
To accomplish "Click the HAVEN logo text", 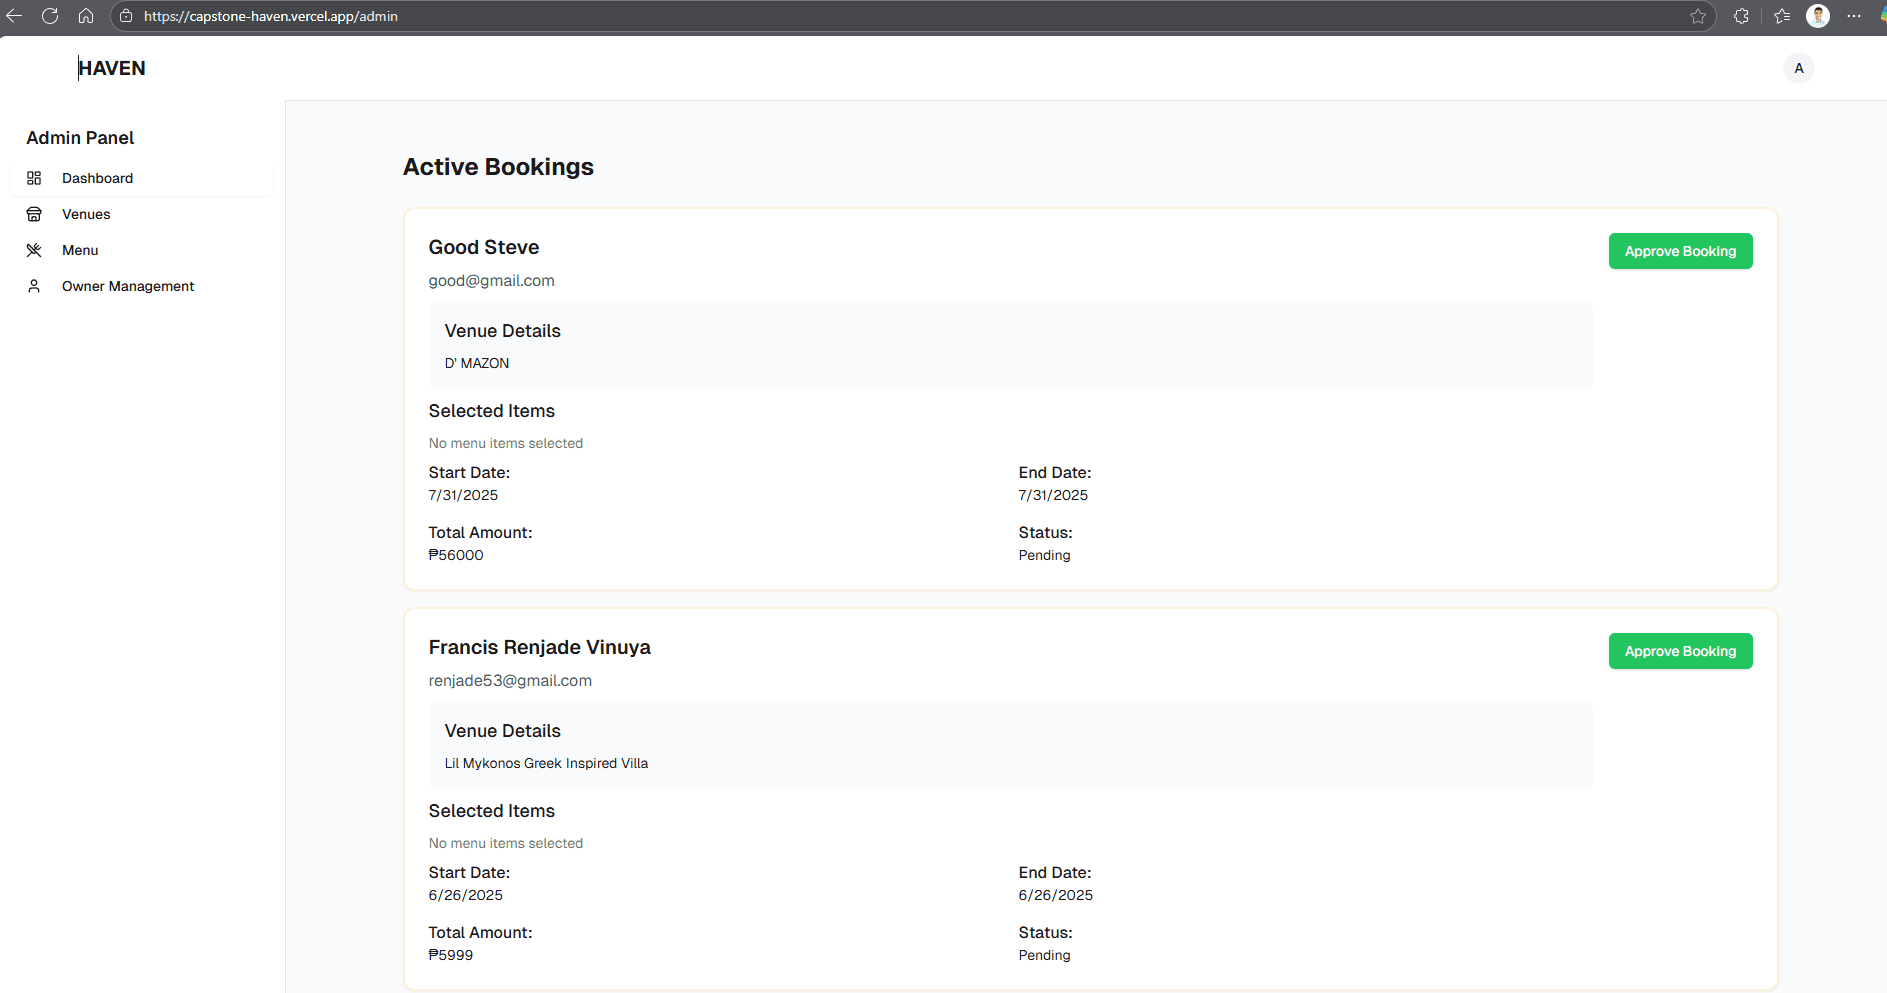I will coord(112,68).
